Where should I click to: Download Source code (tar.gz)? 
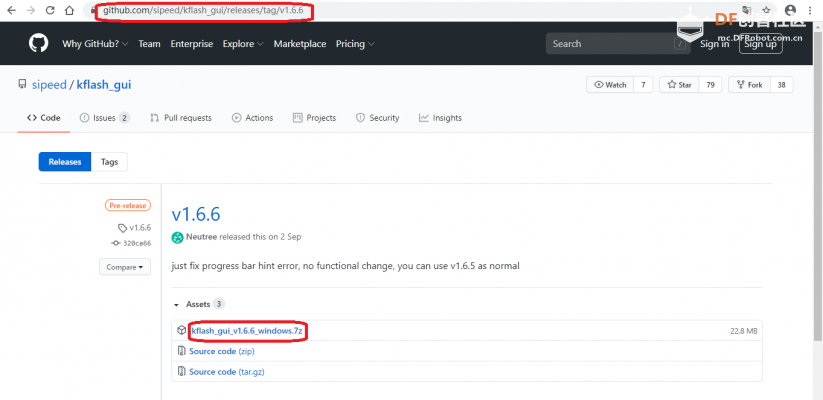coord(227,372)
